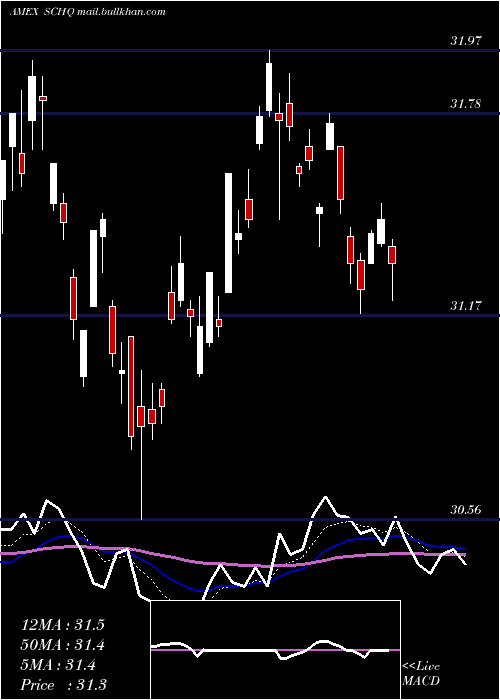500x700 pixels.
Task: Click inside the Live MACD inset chart
Action: [275, 650]
